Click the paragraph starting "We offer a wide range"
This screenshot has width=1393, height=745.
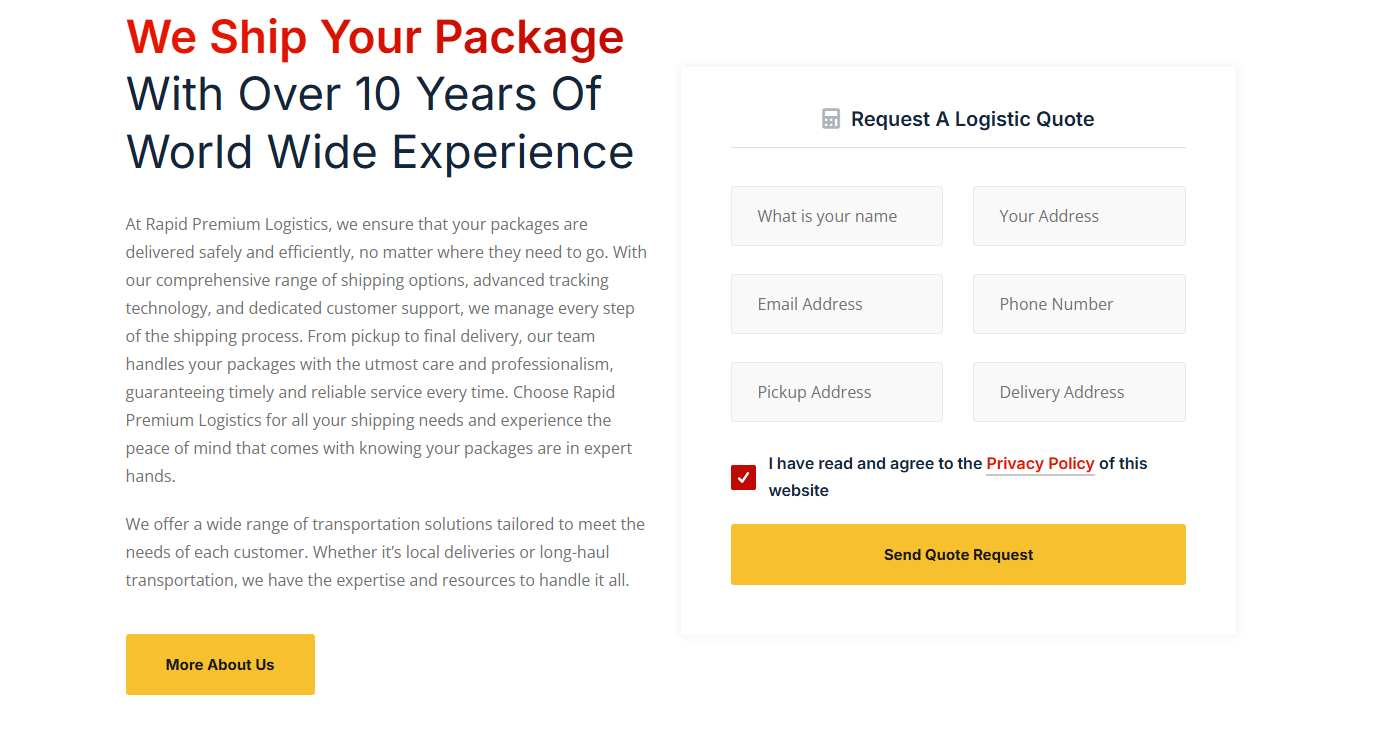click(386, 552)
